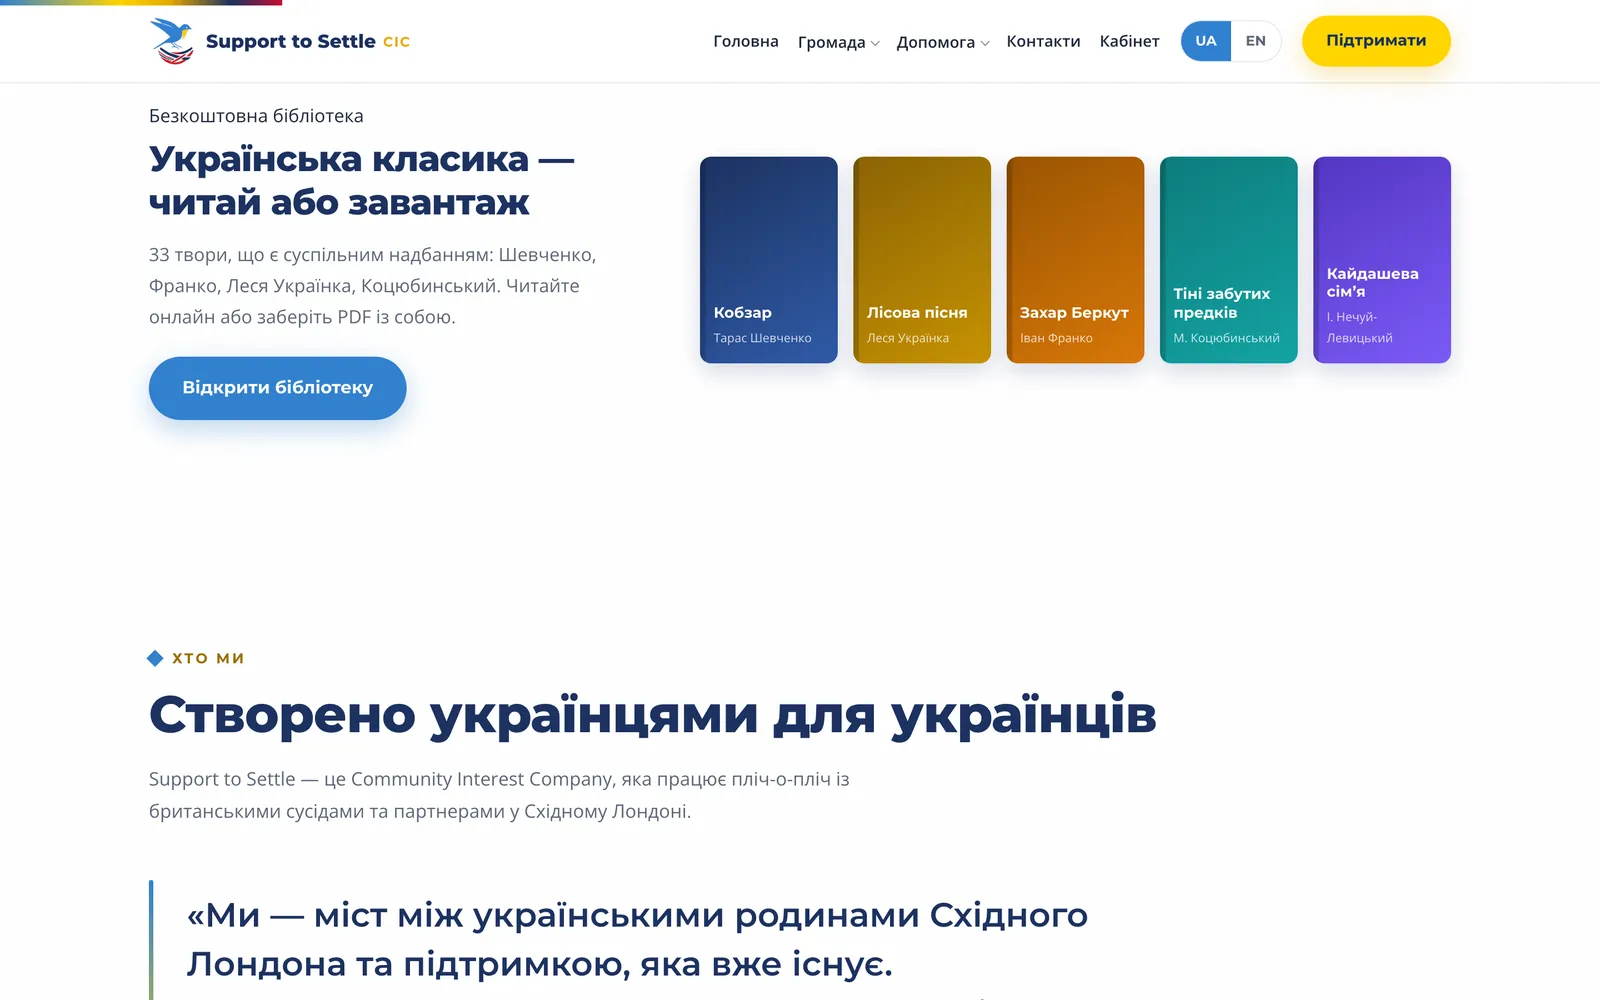Viewport: 1600px width, 1000px height.
Task: Select the Захар Беркут book card
Action: tap(1075, 260)
